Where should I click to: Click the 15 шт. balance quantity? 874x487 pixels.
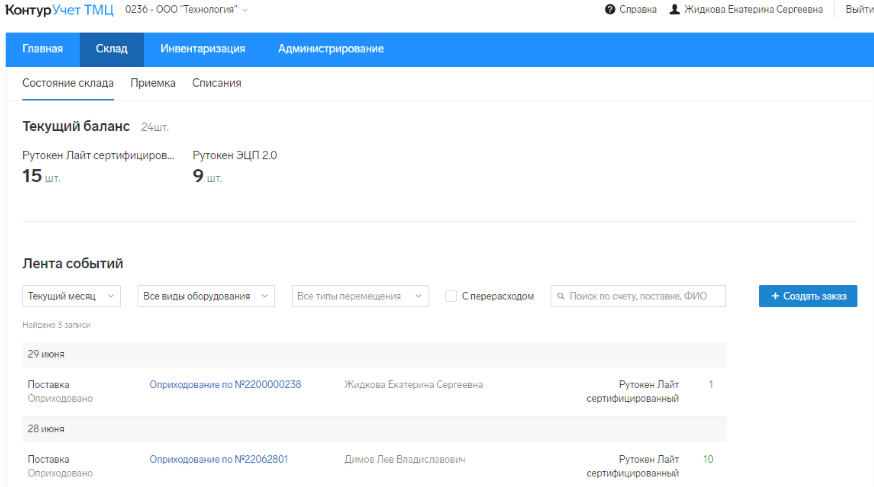tap(41, 176)
